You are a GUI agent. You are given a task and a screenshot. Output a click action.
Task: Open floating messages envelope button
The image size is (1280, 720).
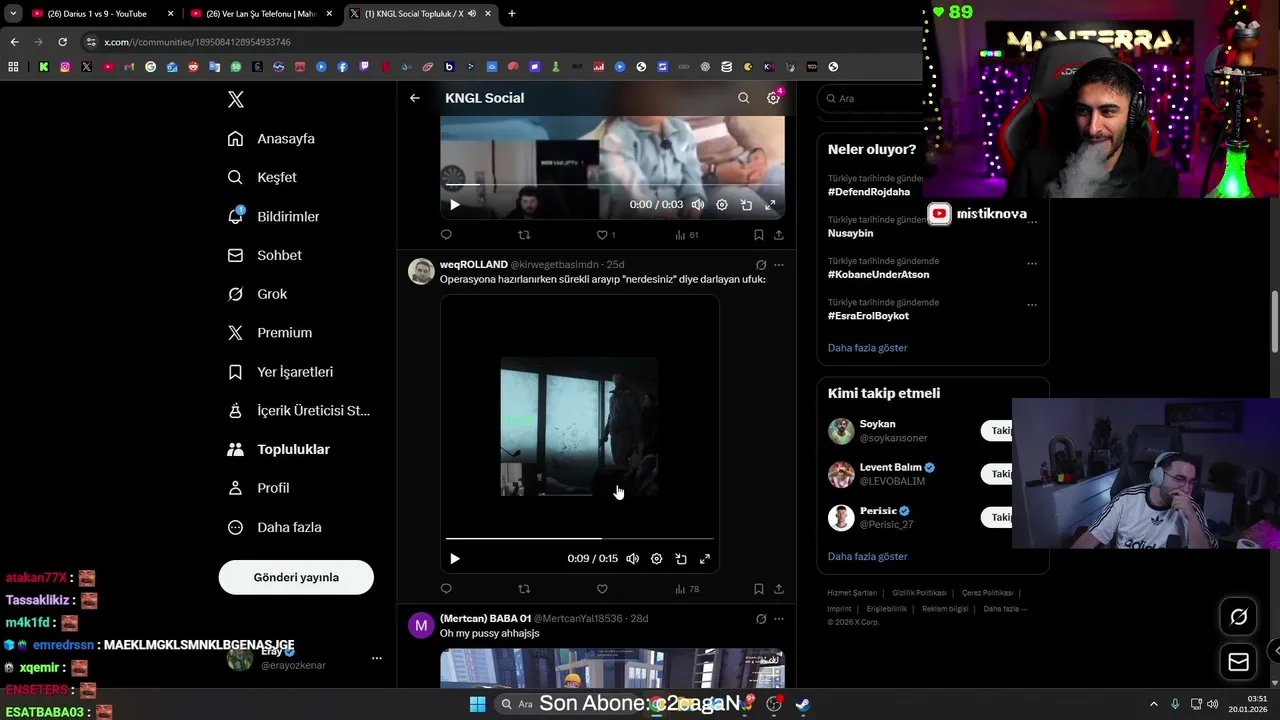click(x=1238, y=662)
